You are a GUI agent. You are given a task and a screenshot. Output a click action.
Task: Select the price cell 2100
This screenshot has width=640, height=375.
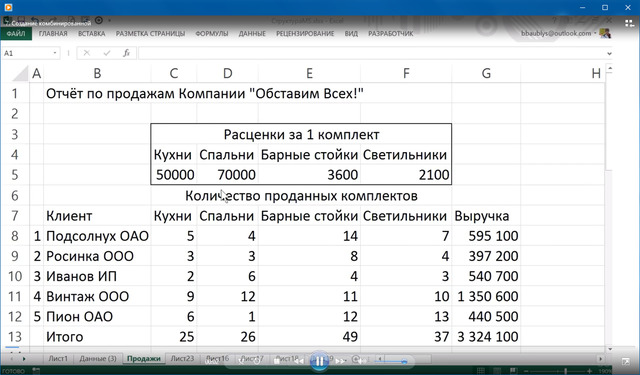406,175
